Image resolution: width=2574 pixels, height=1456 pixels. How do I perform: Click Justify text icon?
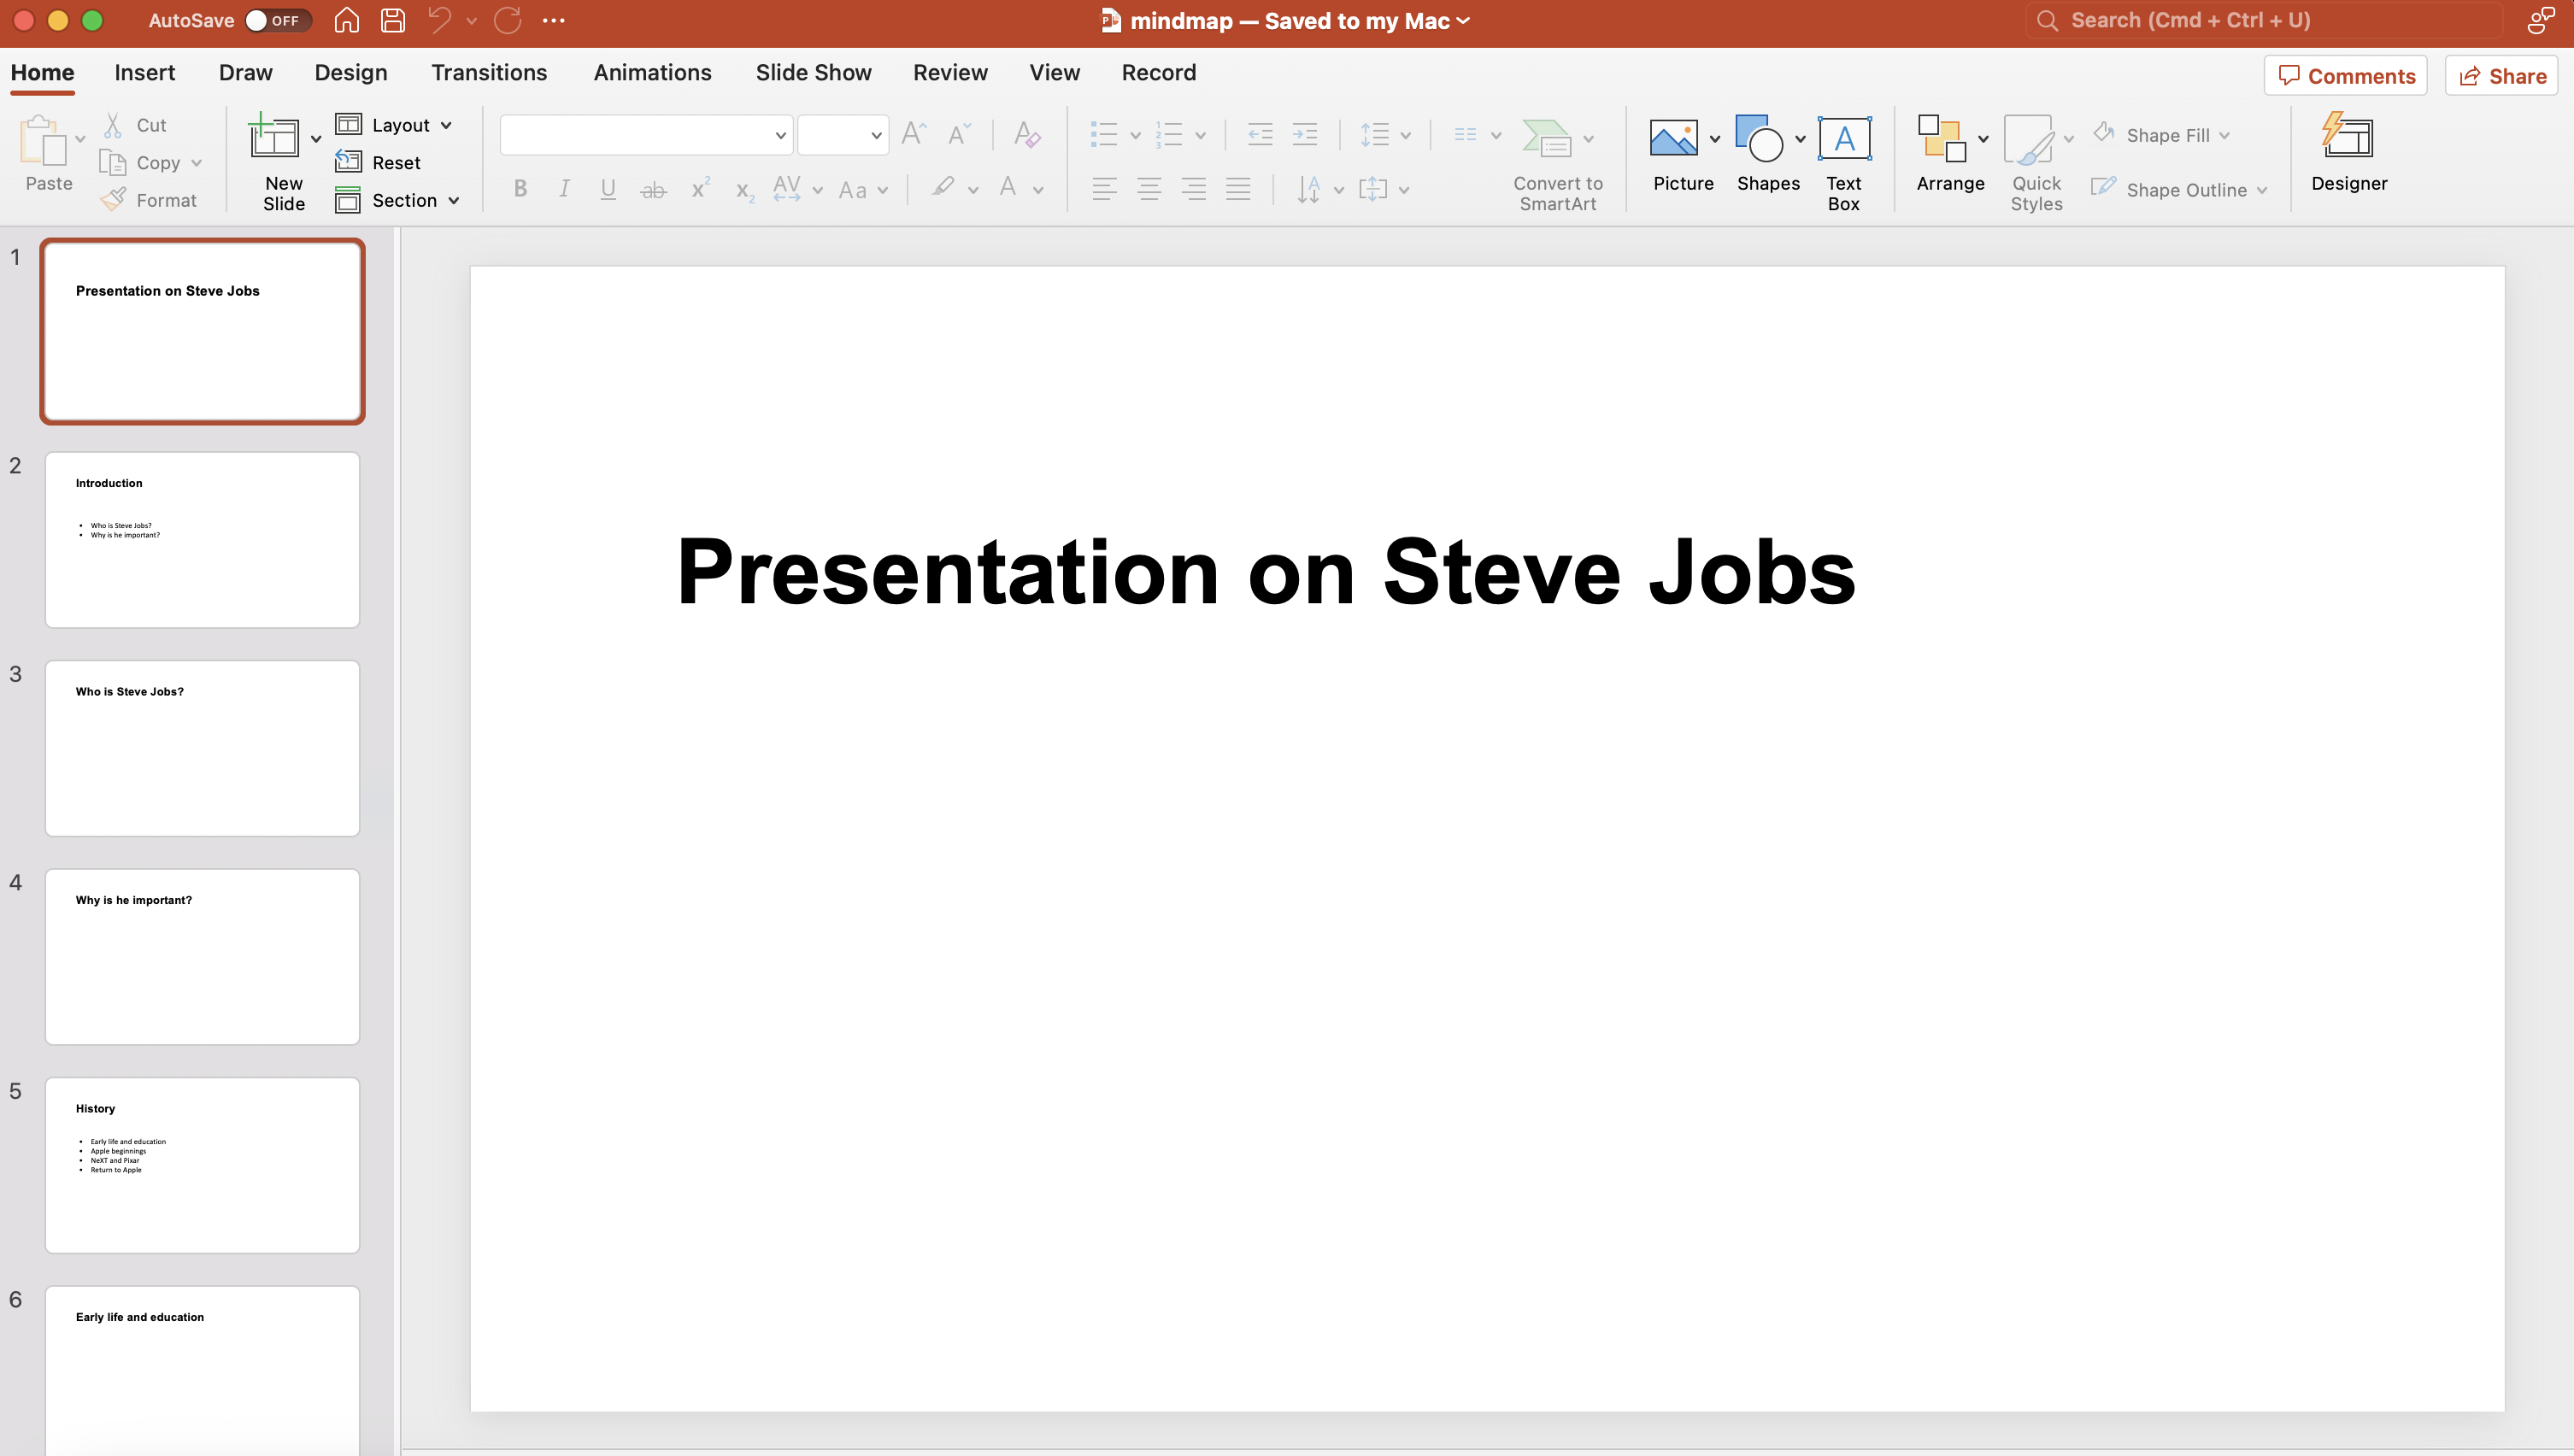point(1238,189)
